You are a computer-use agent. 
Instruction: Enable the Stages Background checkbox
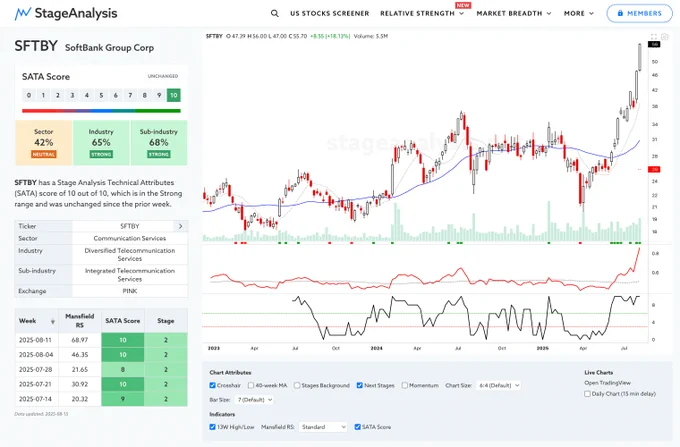[297, 385]
